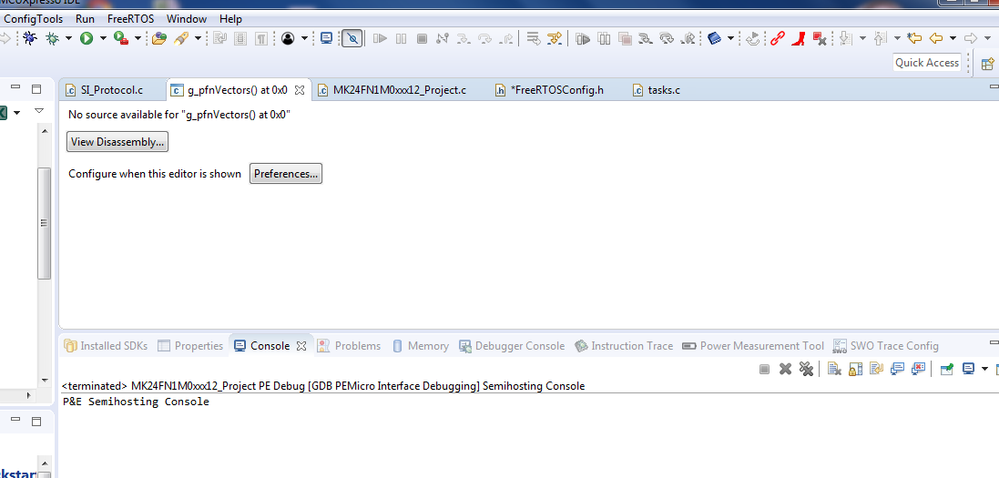Click the Resume debug icon
This screenshot has height=478, width=999.
point(380,39)
